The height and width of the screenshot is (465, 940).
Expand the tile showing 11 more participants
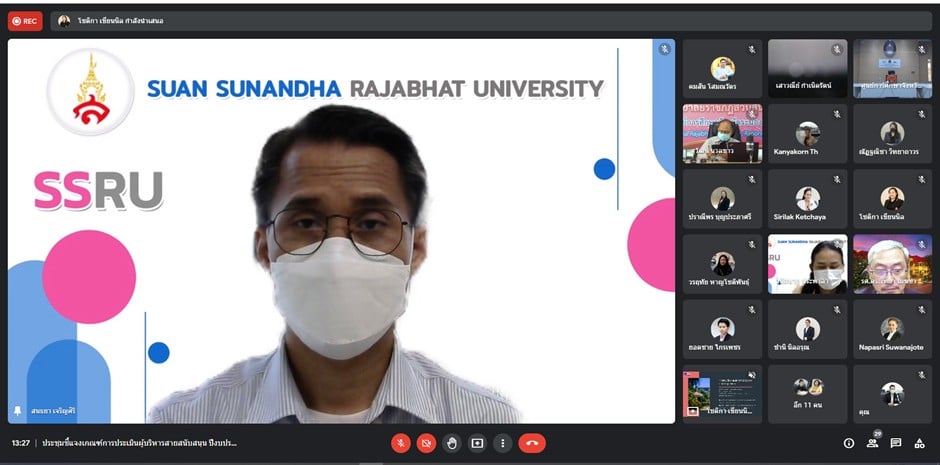[x=807, y=394]
